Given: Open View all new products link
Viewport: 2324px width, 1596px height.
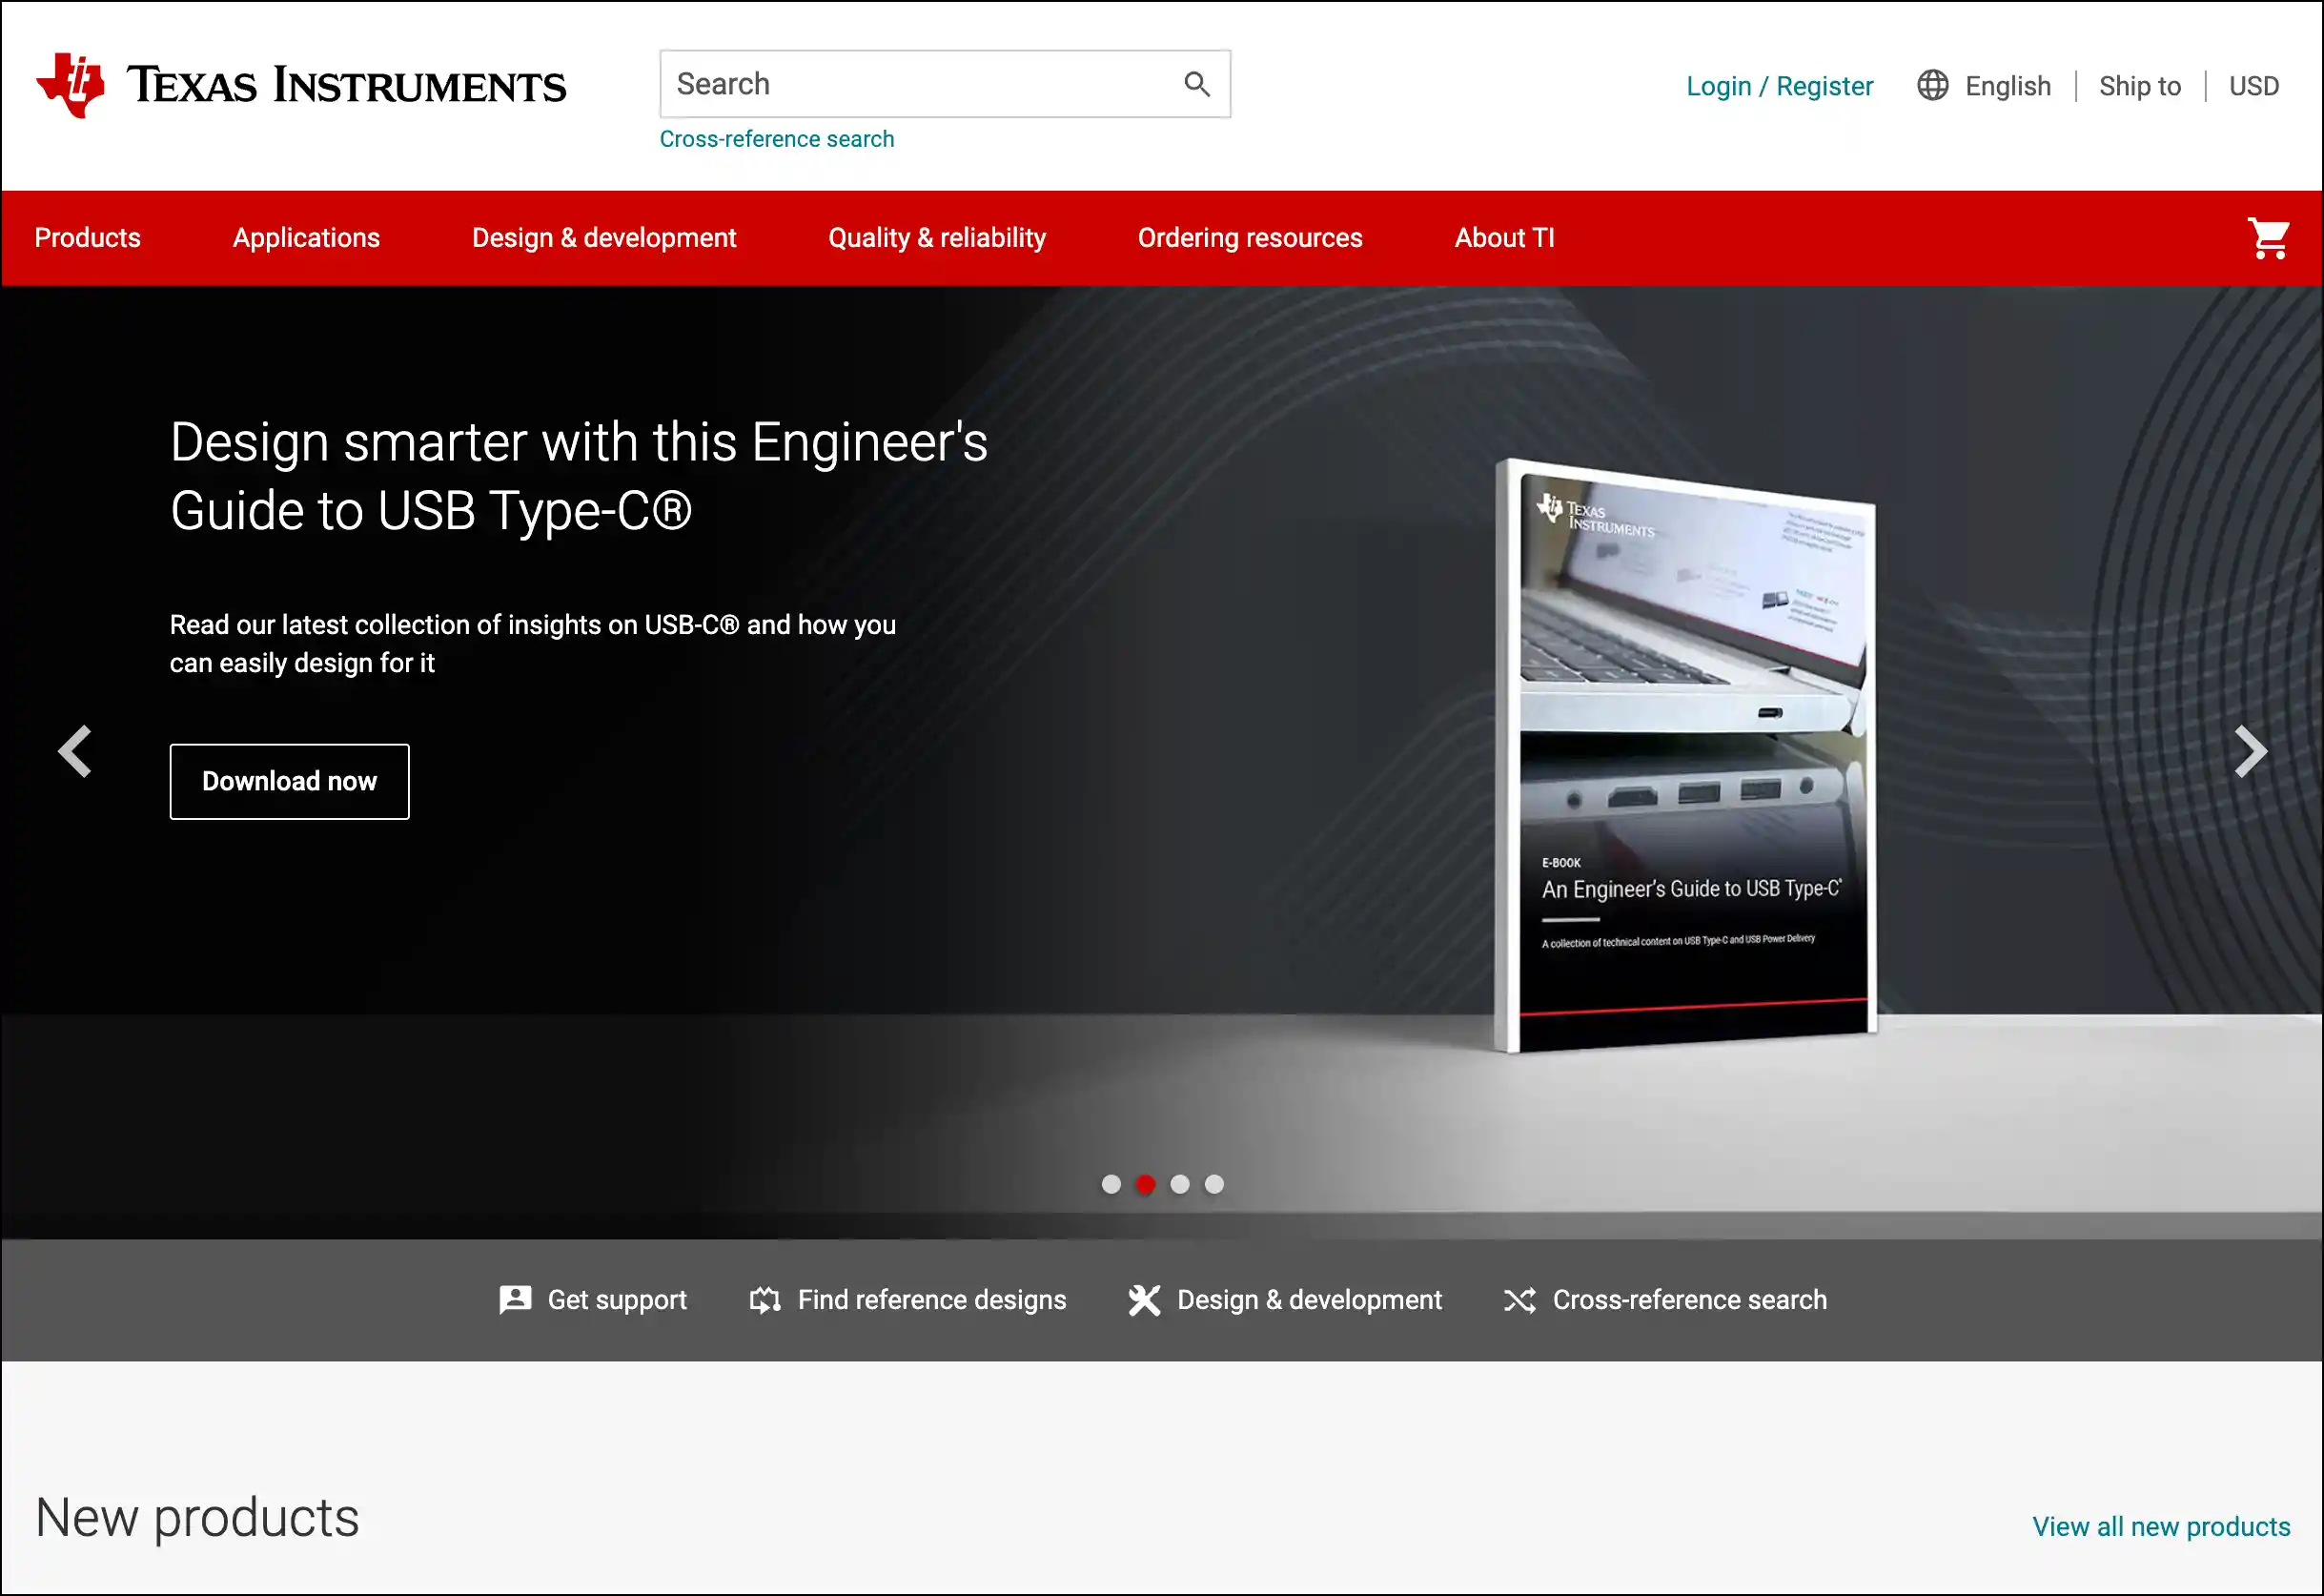Looking at the screenshot, I should (2161, 1527).
